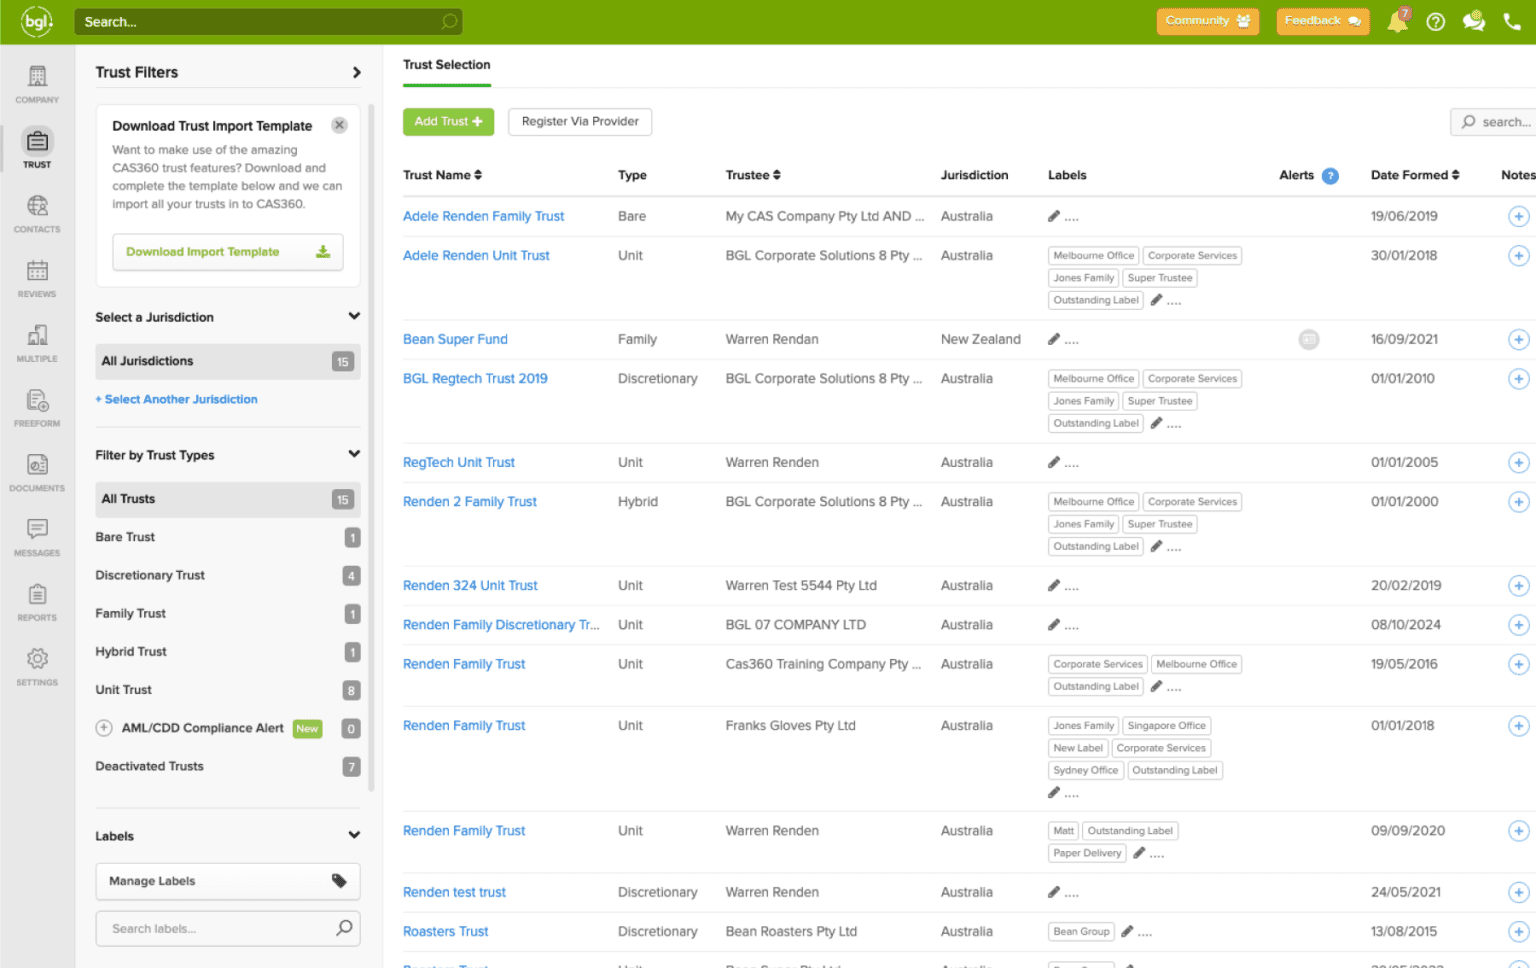Filter by Discretionary Trust type
The width and height of the screenshot is (1536, 968).
(x=150, y=575)
